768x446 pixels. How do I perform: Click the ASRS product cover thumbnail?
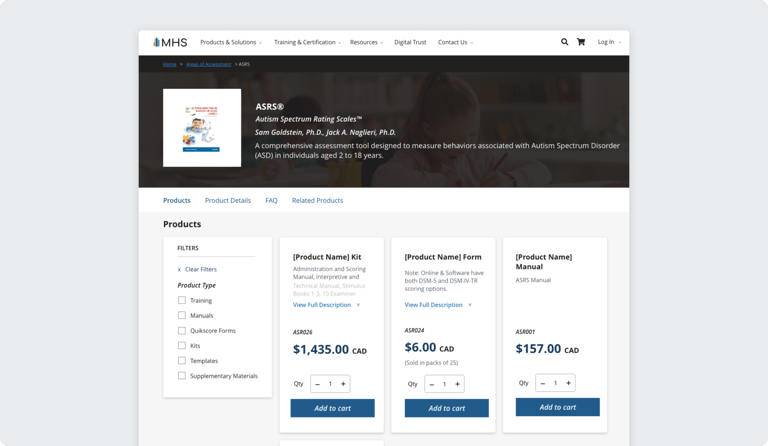pos(202,128)
